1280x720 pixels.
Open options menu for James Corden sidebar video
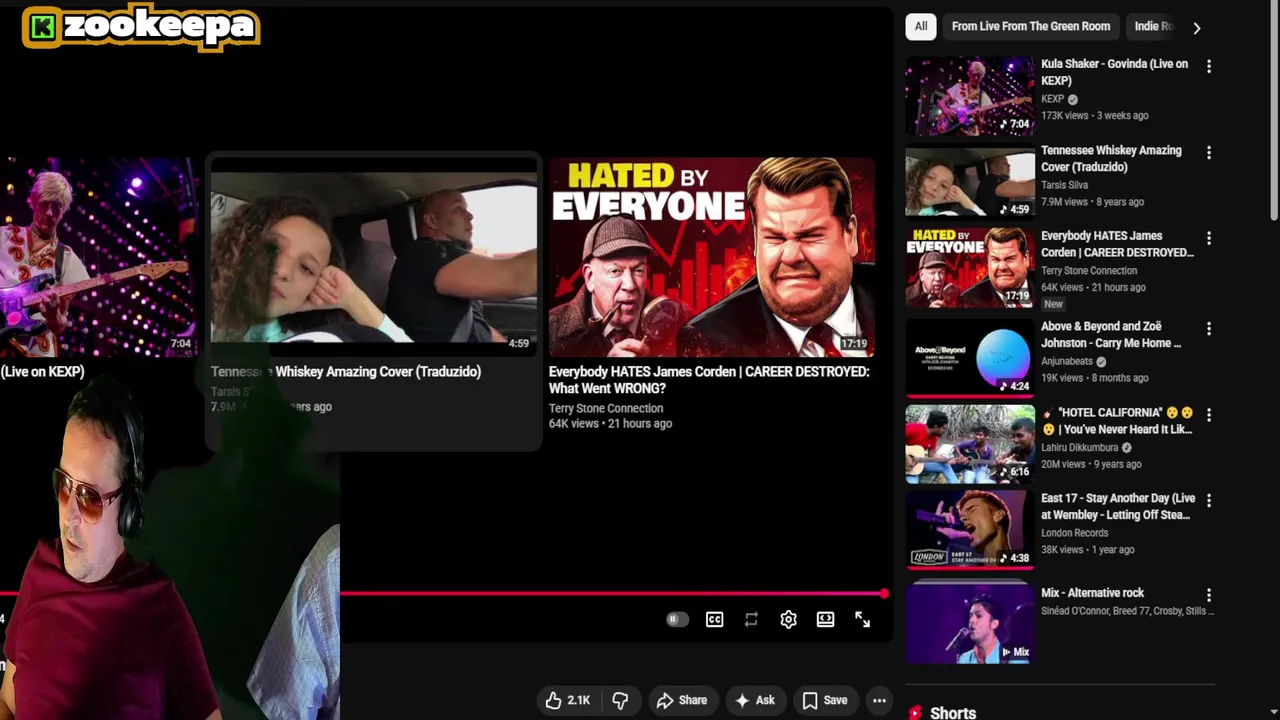tap(1209, 239)
